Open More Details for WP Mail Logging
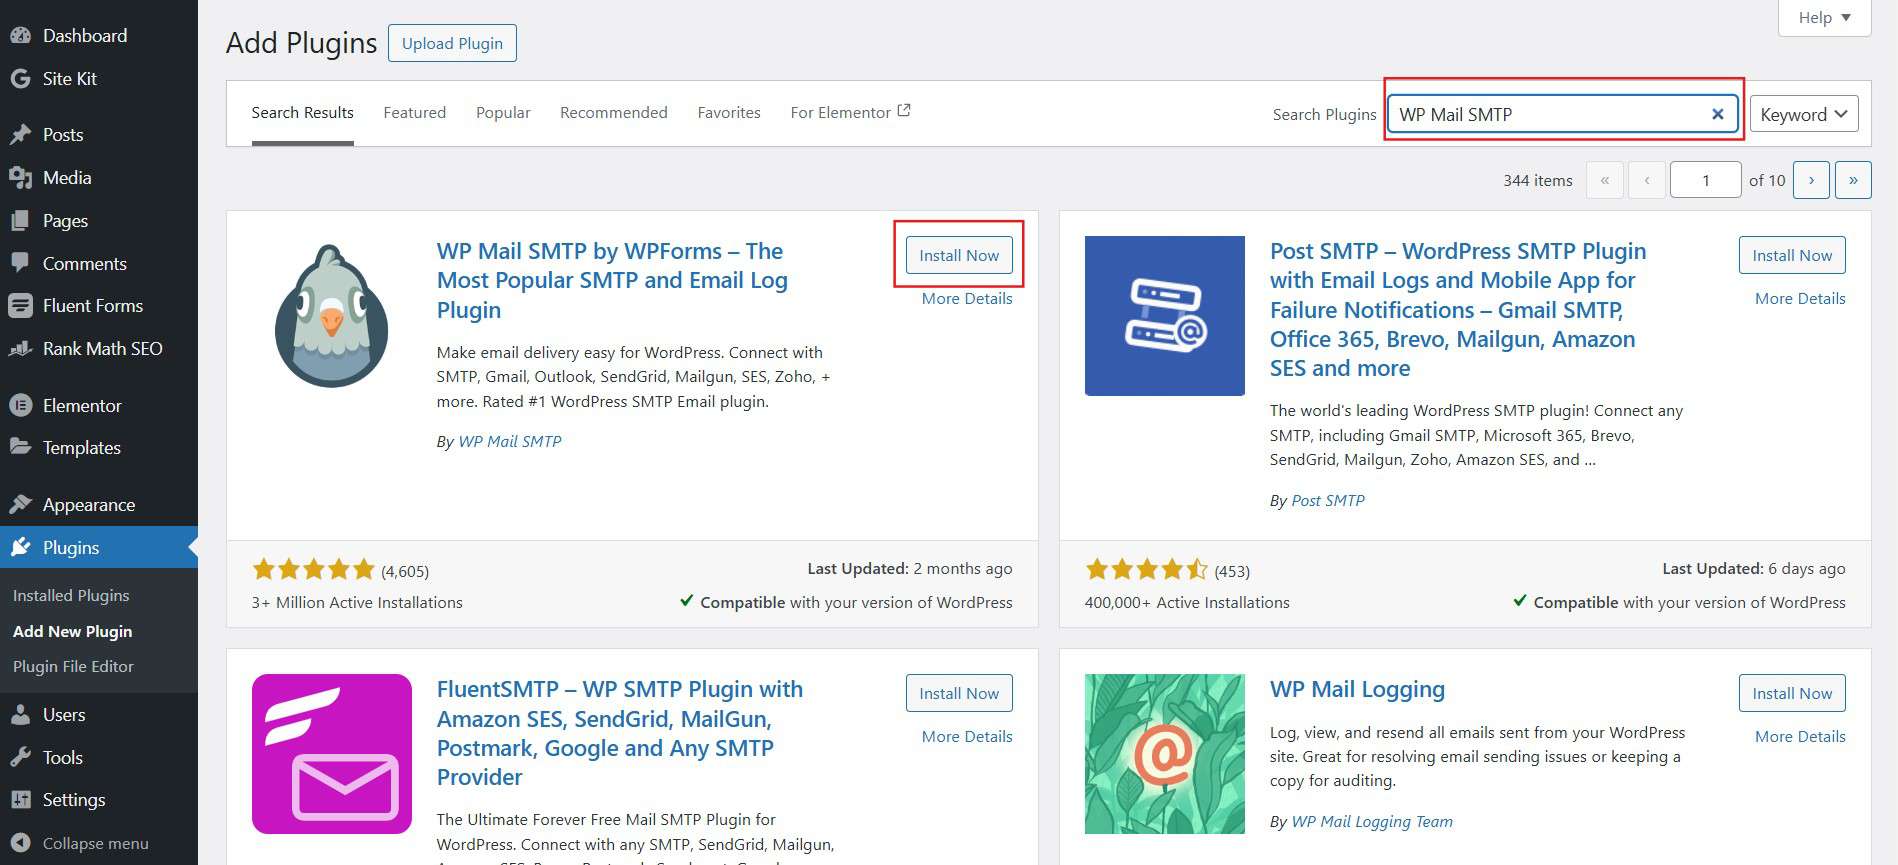Screen dimensions: 1898x865 click(1800, 736)
